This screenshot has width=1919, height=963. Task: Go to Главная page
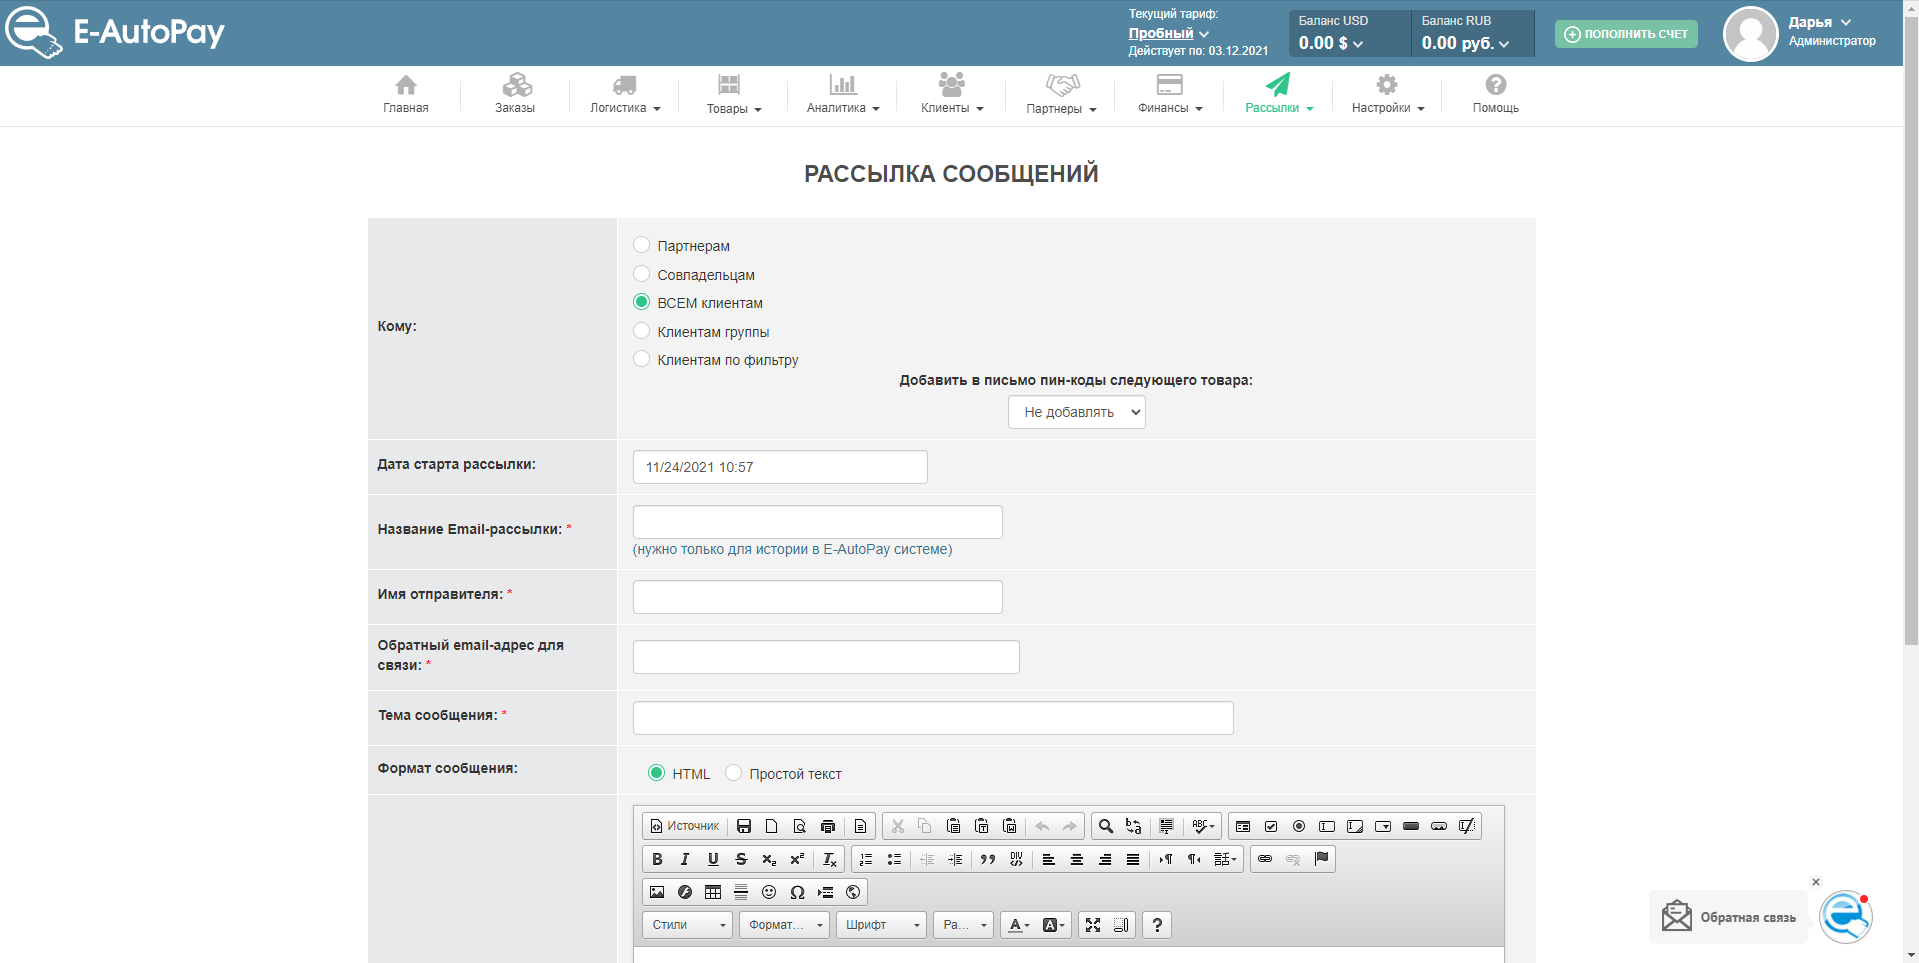point(406,95)
